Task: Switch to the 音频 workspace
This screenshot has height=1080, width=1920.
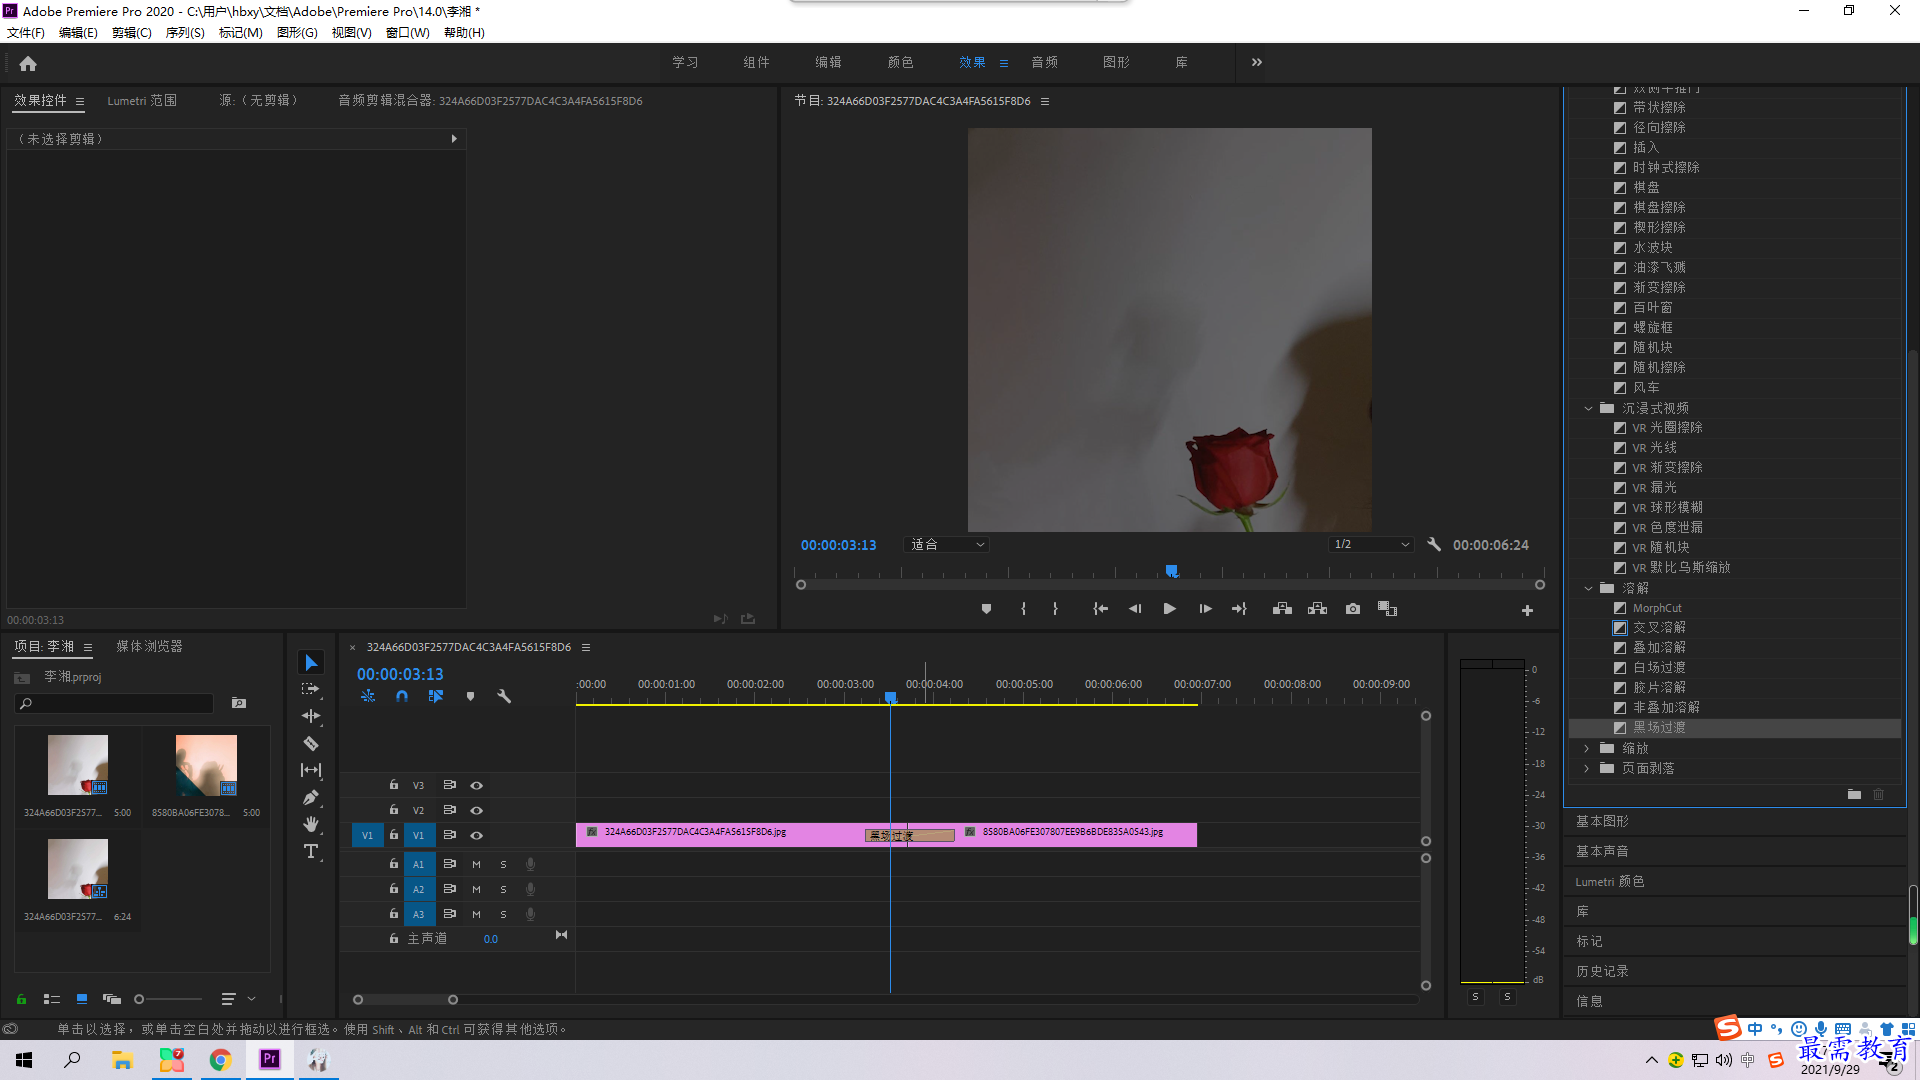Action: click(1044, 62)
